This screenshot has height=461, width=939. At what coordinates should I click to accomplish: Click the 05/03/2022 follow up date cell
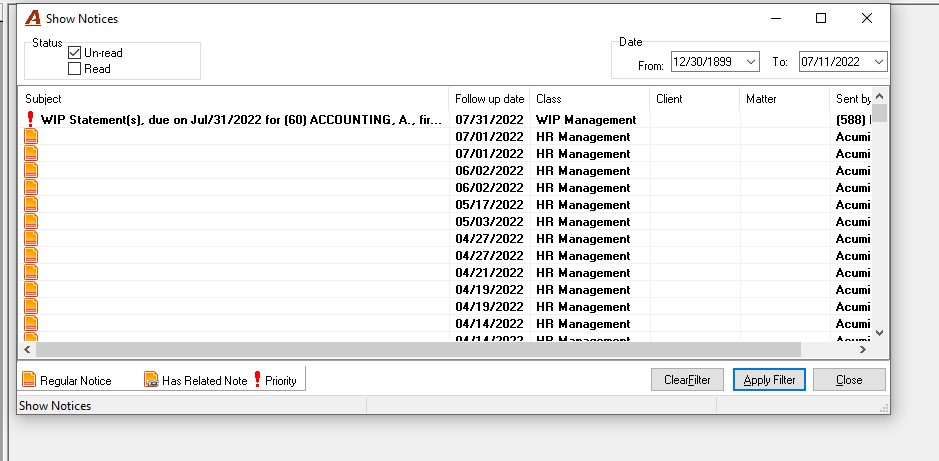[489, 222]
